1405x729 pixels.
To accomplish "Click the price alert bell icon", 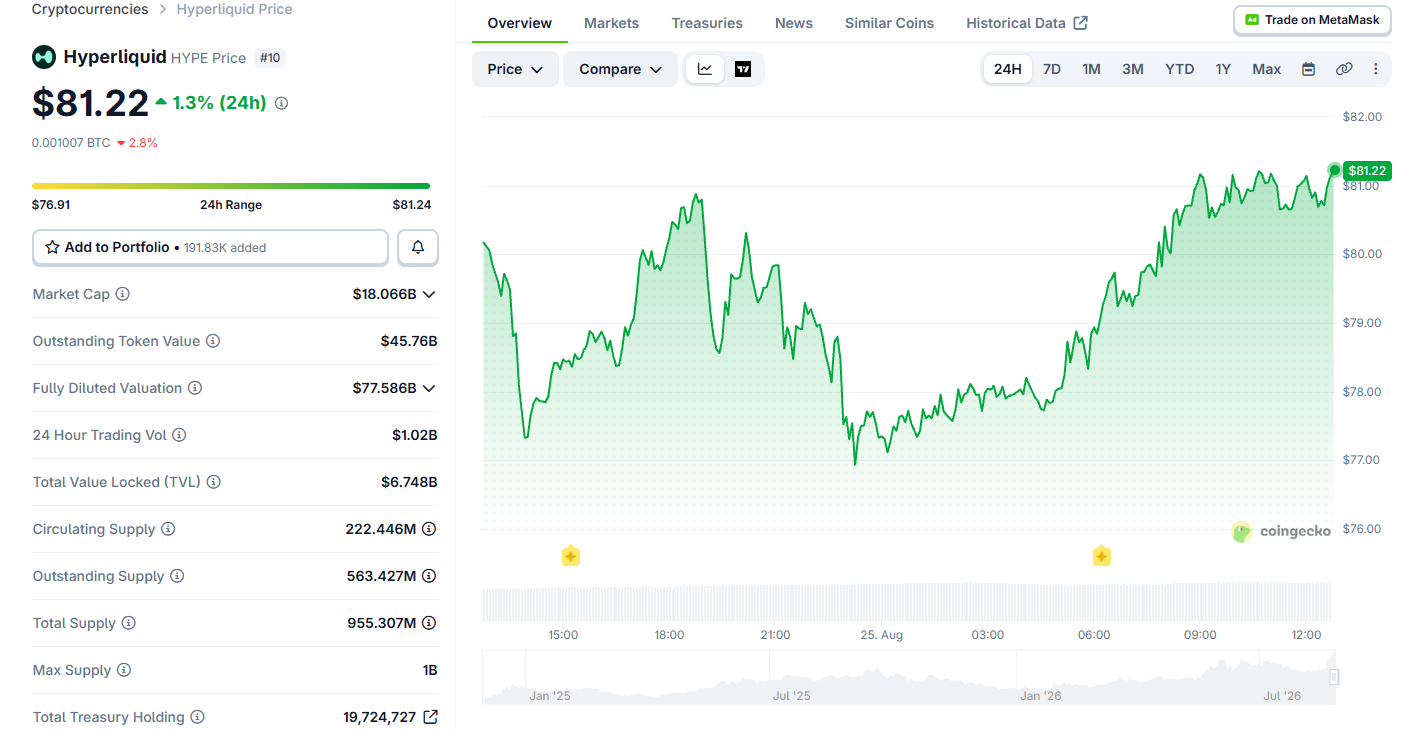I will [418, 247].
